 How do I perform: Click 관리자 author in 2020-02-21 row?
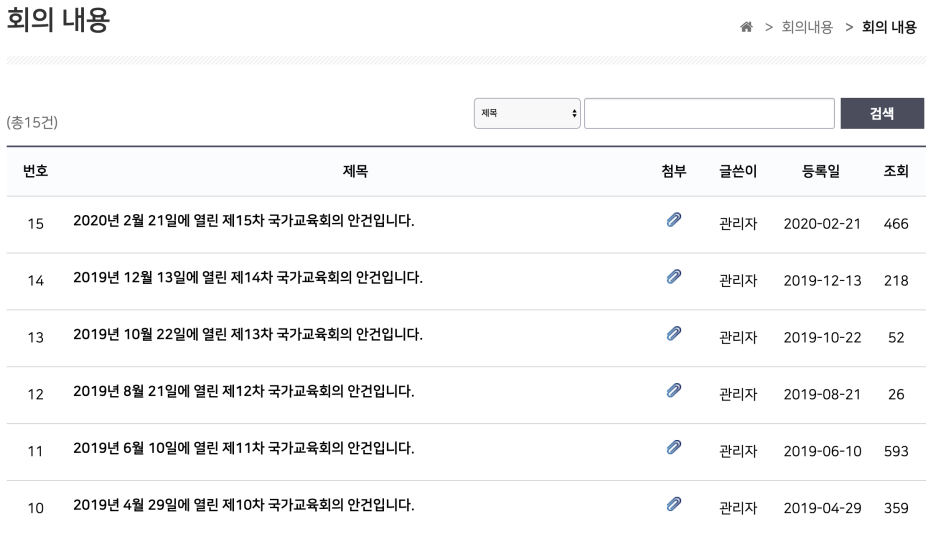pos(738,224)
